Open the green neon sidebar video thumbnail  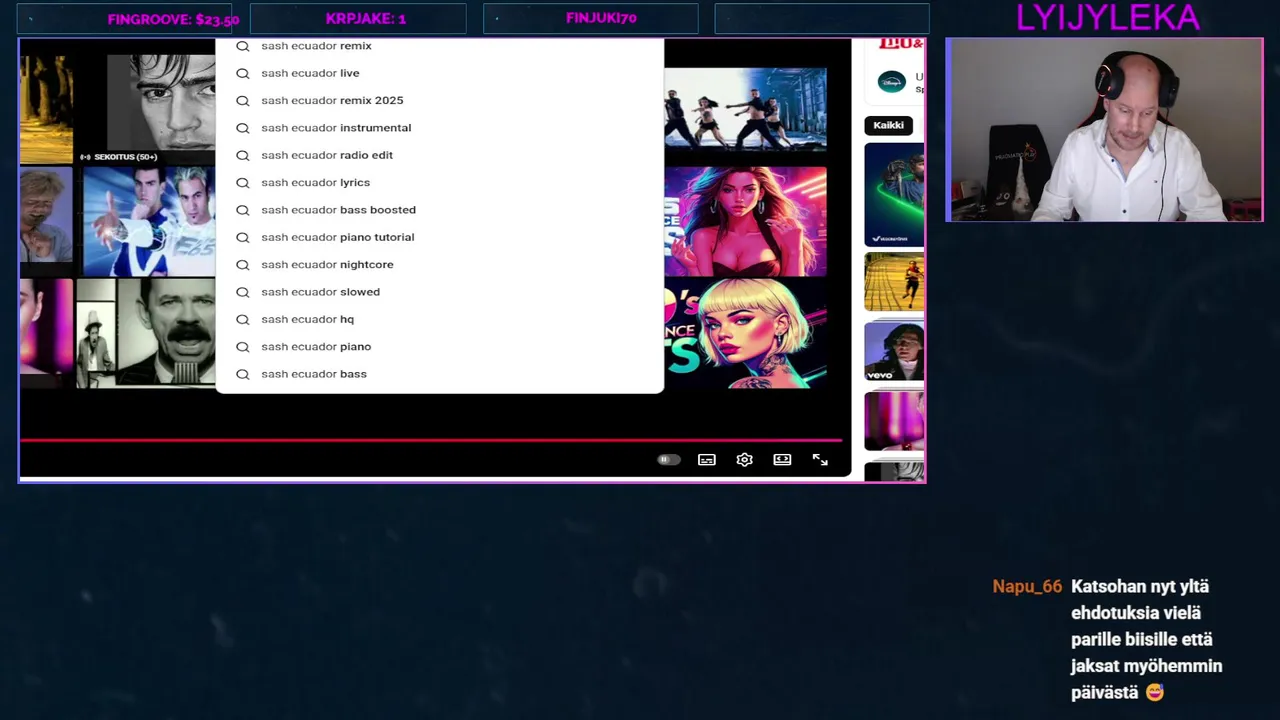[894, 195]
